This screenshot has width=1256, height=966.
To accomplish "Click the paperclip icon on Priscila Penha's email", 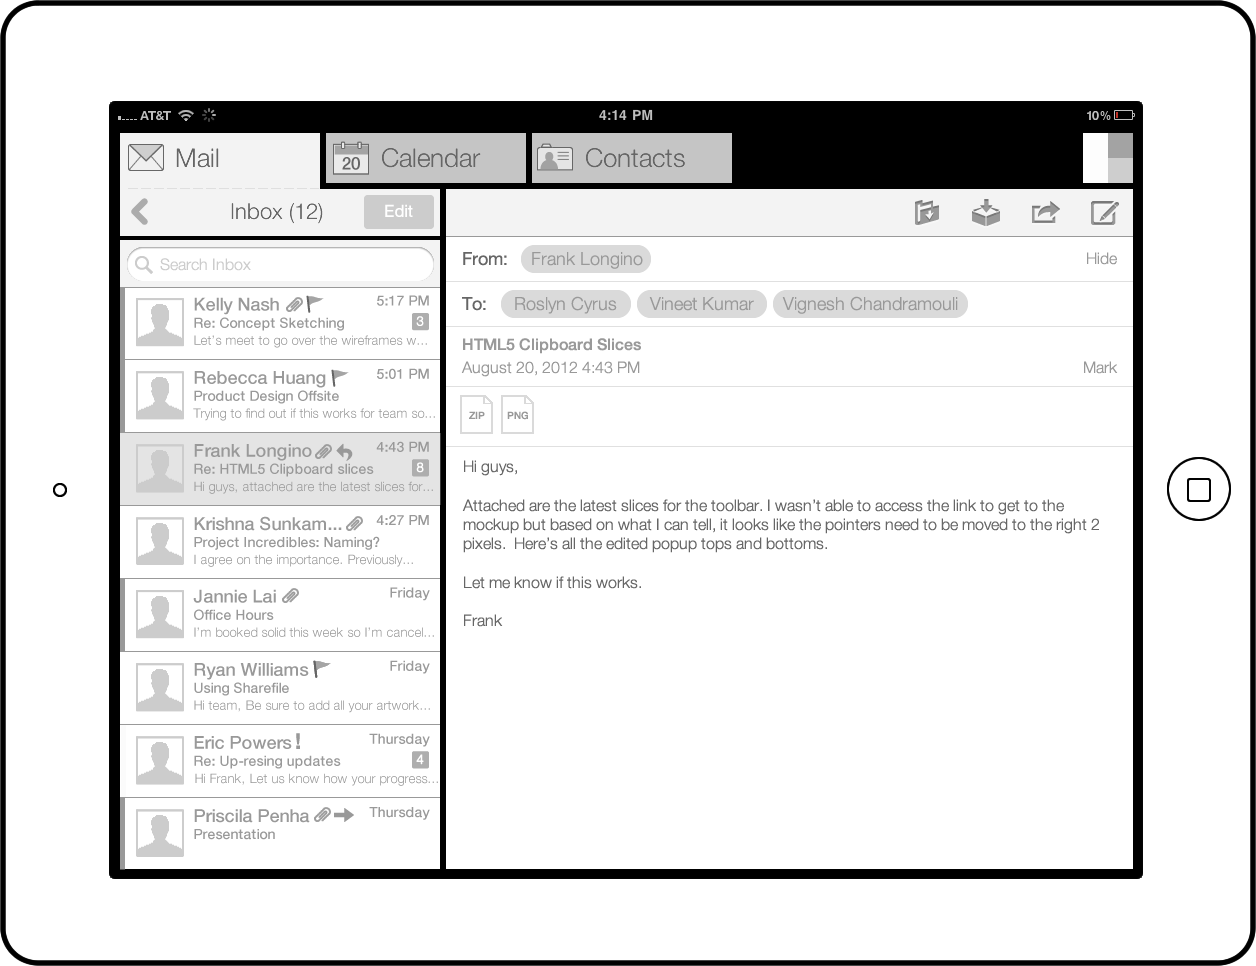I will 322,815.
